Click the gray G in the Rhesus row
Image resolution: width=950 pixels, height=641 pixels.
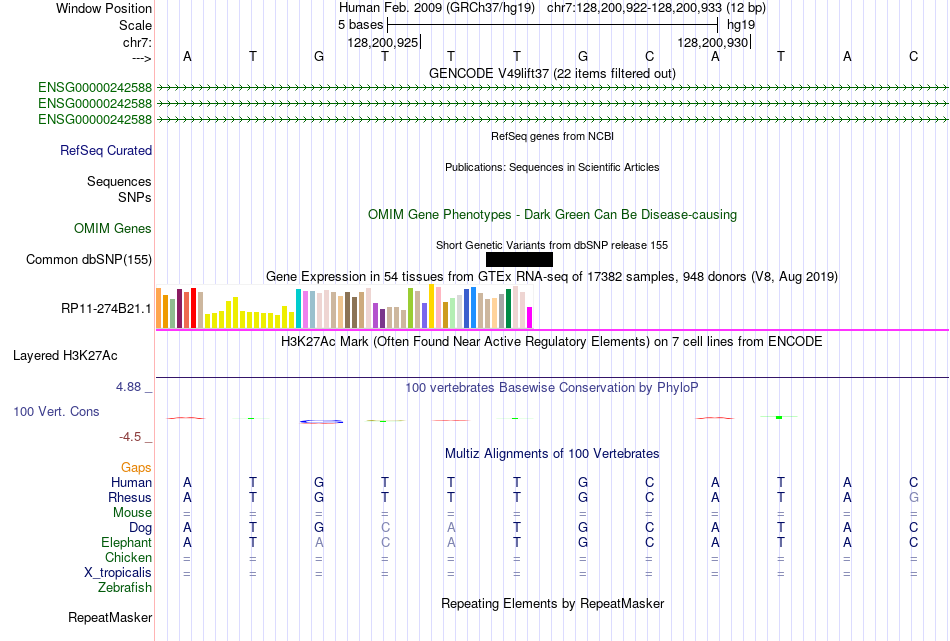click(914, 497)
